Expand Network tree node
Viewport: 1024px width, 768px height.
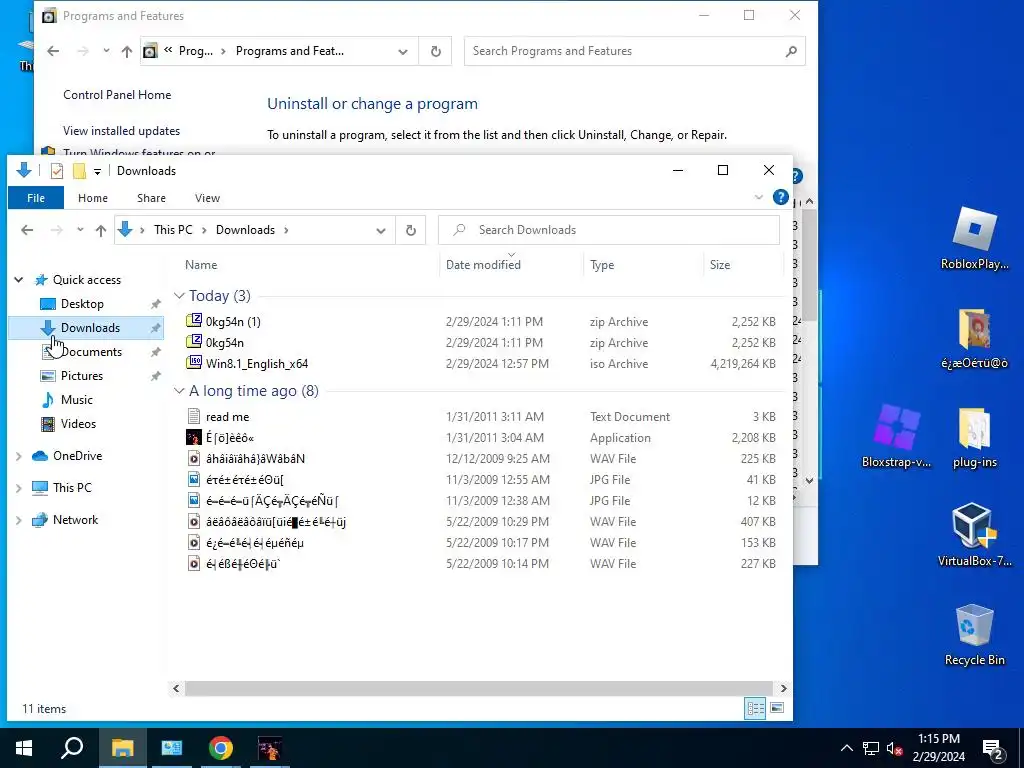[x=19, y=520]
